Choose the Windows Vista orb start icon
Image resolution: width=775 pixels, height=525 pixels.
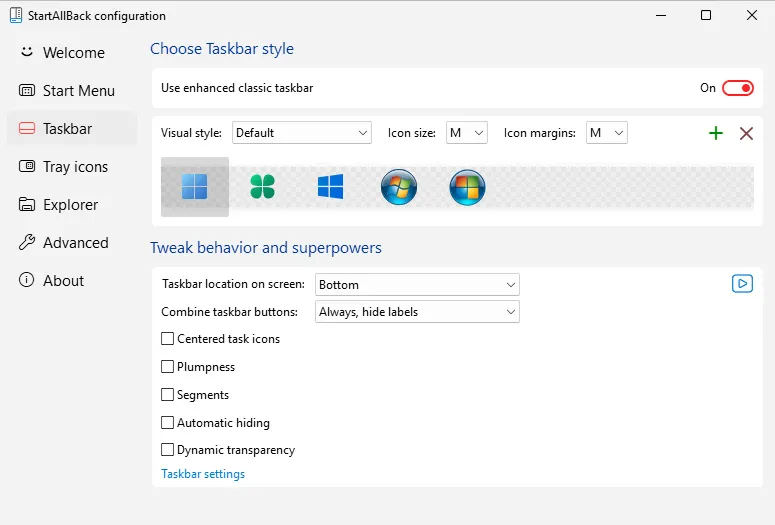point(467,187)
